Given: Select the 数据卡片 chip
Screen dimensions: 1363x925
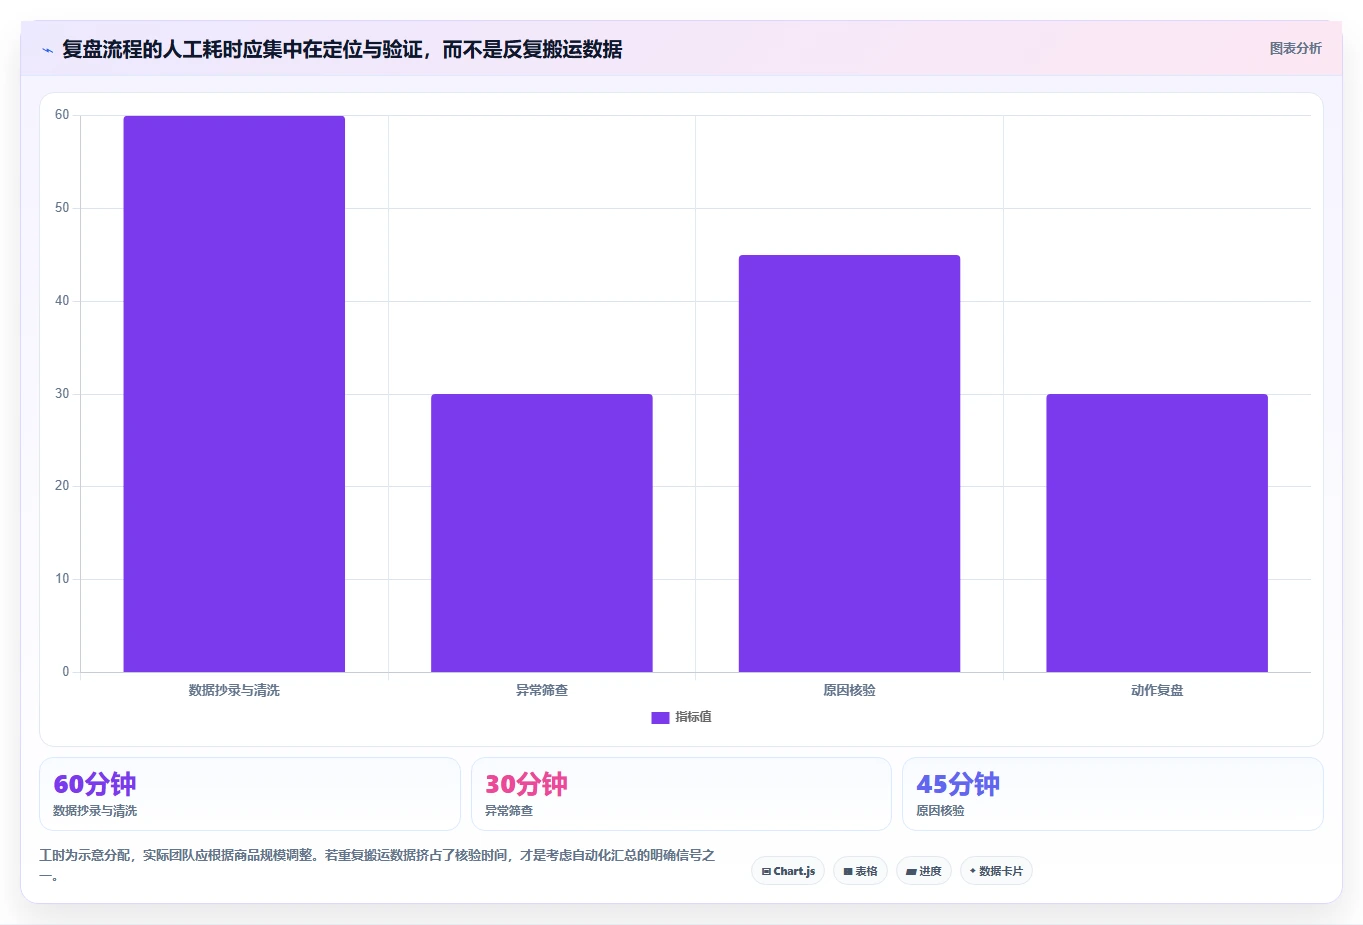Looking at the screenshot, I should tap(996, 871).
